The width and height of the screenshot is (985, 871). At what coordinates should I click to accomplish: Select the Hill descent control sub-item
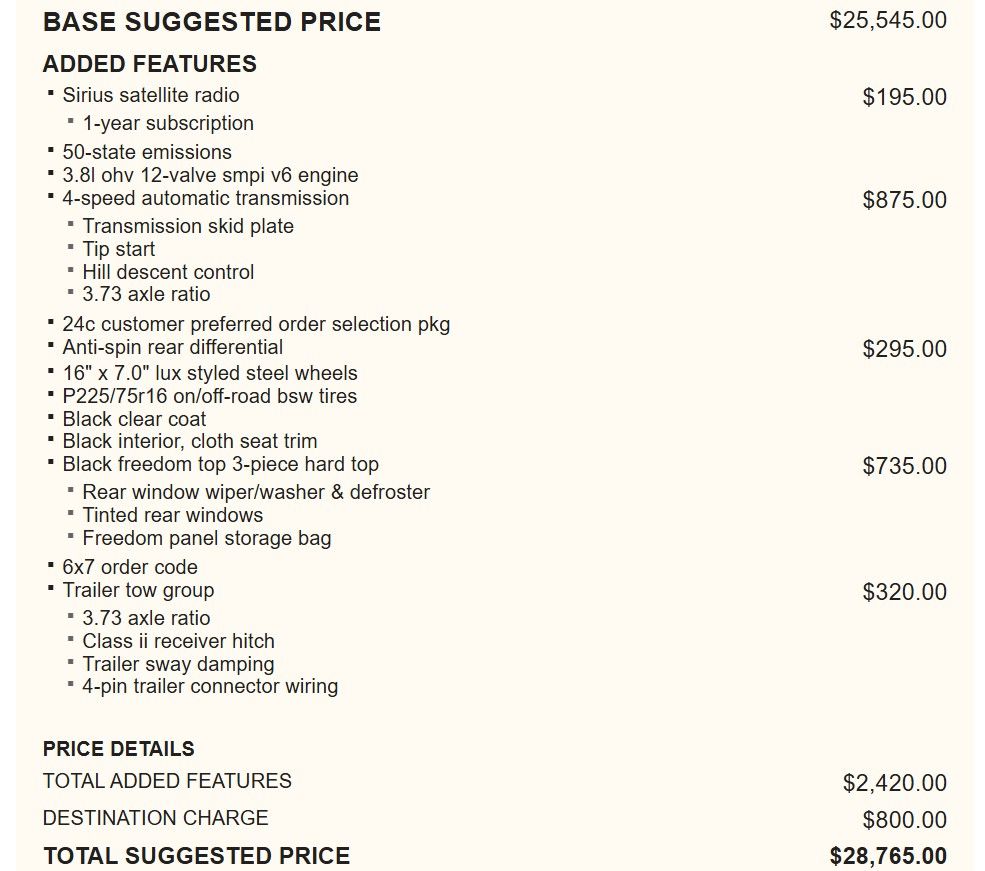click(168, 272)
